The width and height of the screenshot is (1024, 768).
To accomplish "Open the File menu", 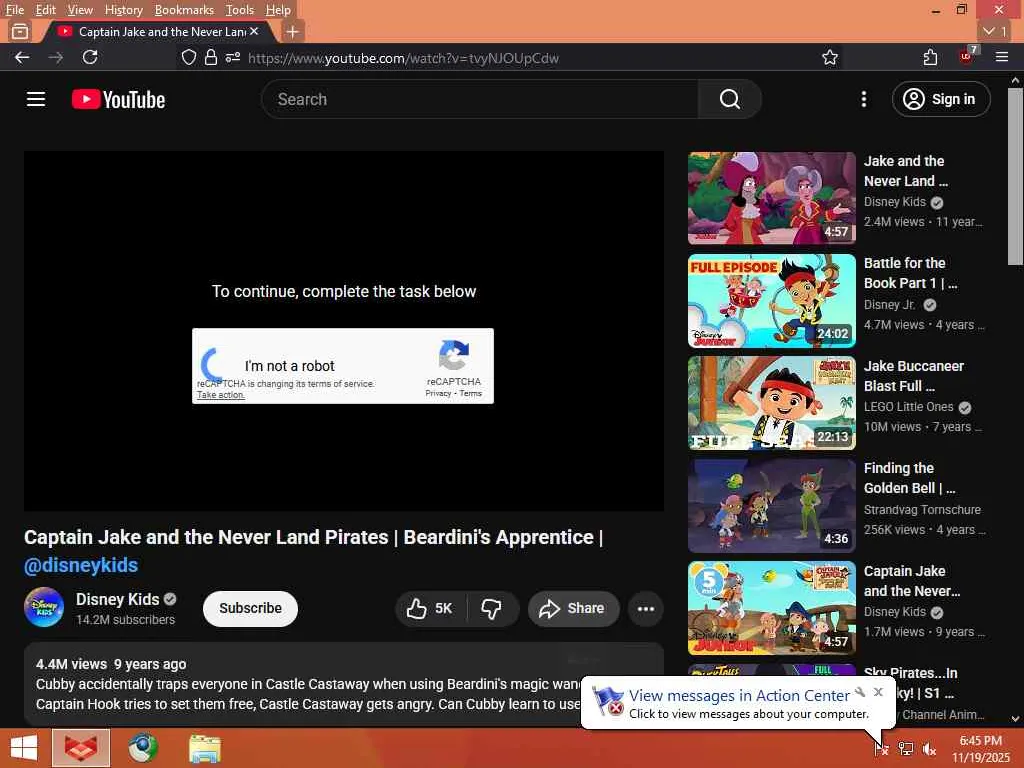I will pos(14,10).
